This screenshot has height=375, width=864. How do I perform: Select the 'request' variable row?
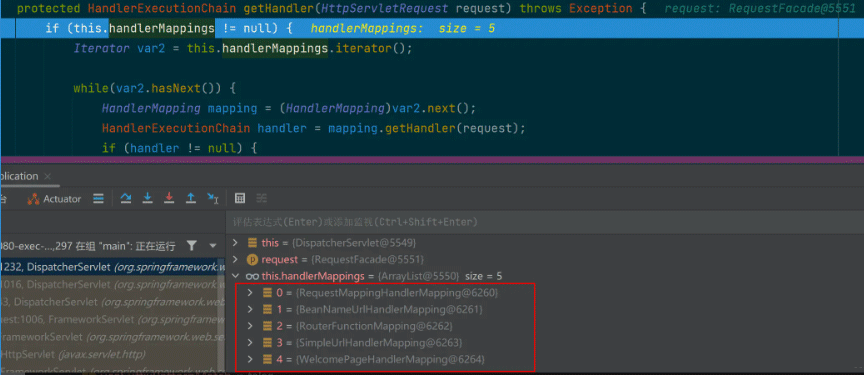(x=544, y=259)
